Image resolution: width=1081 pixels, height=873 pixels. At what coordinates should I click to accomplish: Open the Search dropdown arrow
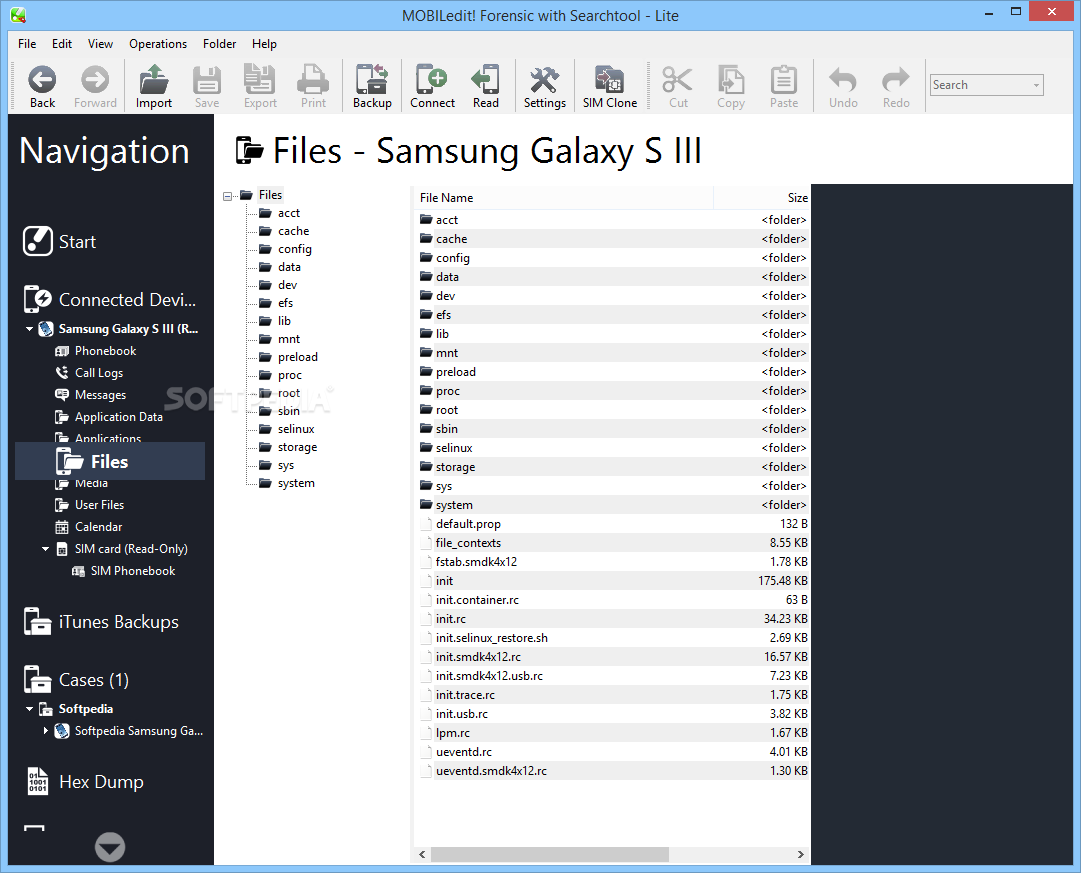pyautogui.click(x=1035, y=86)
